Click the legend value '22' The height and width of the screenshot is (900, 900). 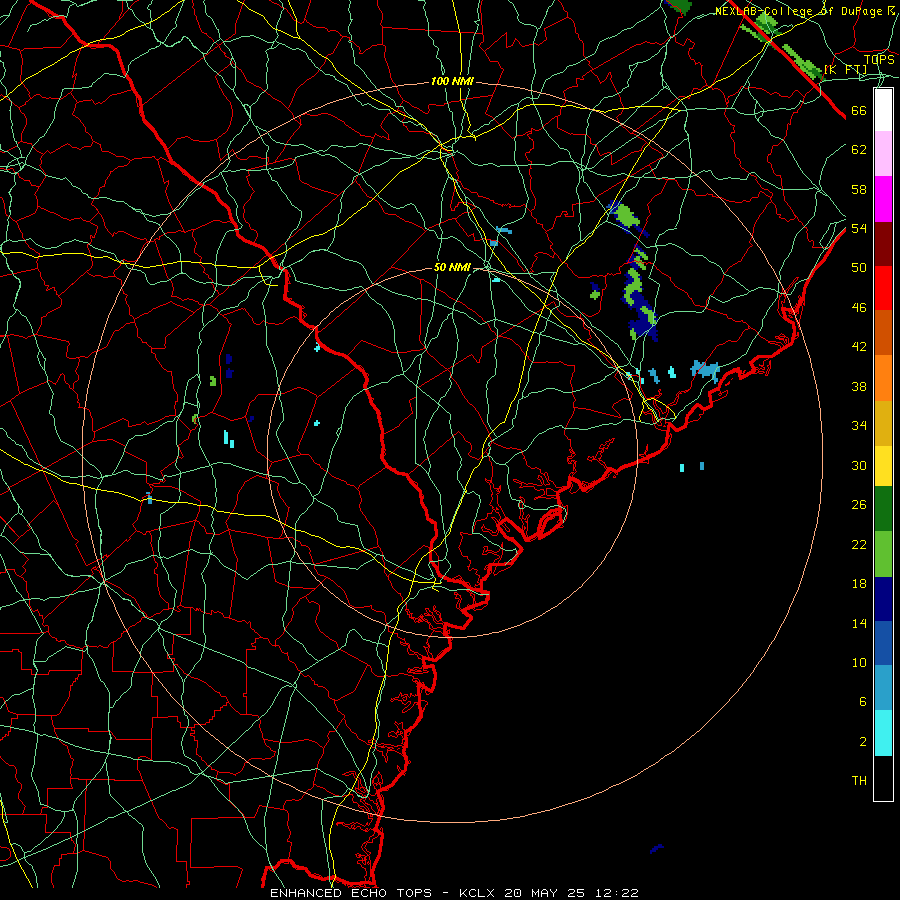[859, 544]
